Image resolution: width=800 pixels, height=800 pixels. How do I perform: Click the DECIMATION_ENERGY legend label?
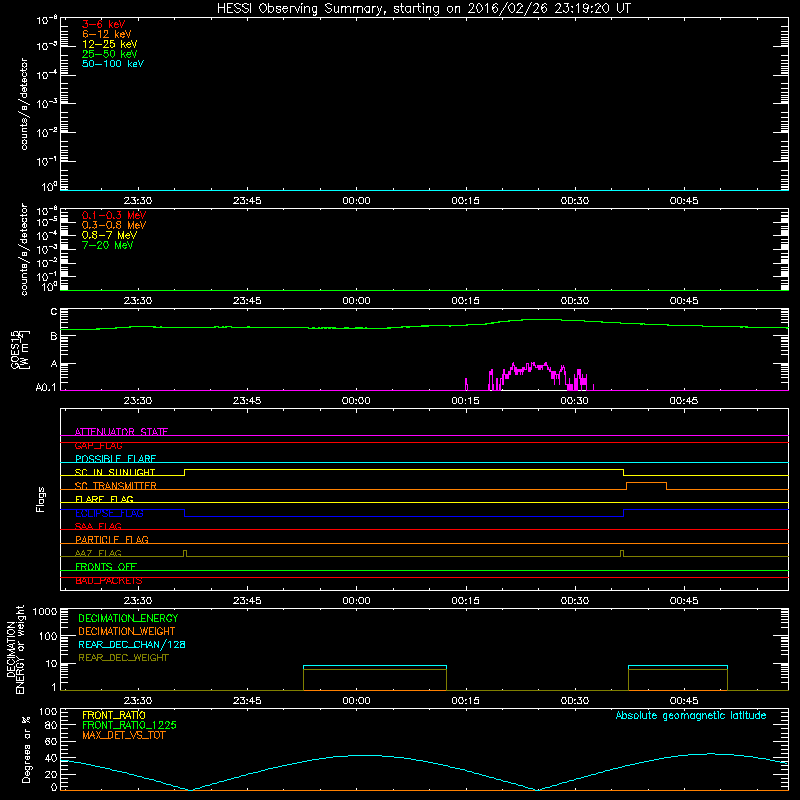click(128, 618)
